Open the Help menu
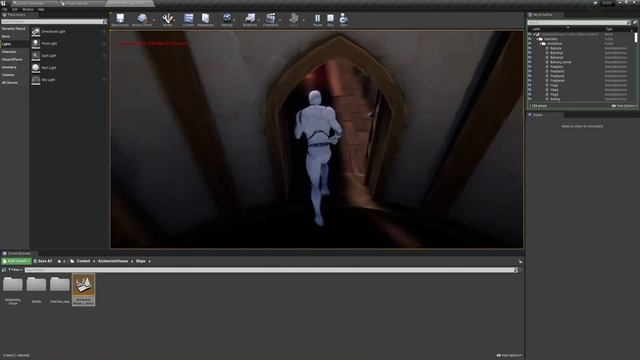Viewport: 640px width, 360px height. pyautogui.click(x=41, y=9)
